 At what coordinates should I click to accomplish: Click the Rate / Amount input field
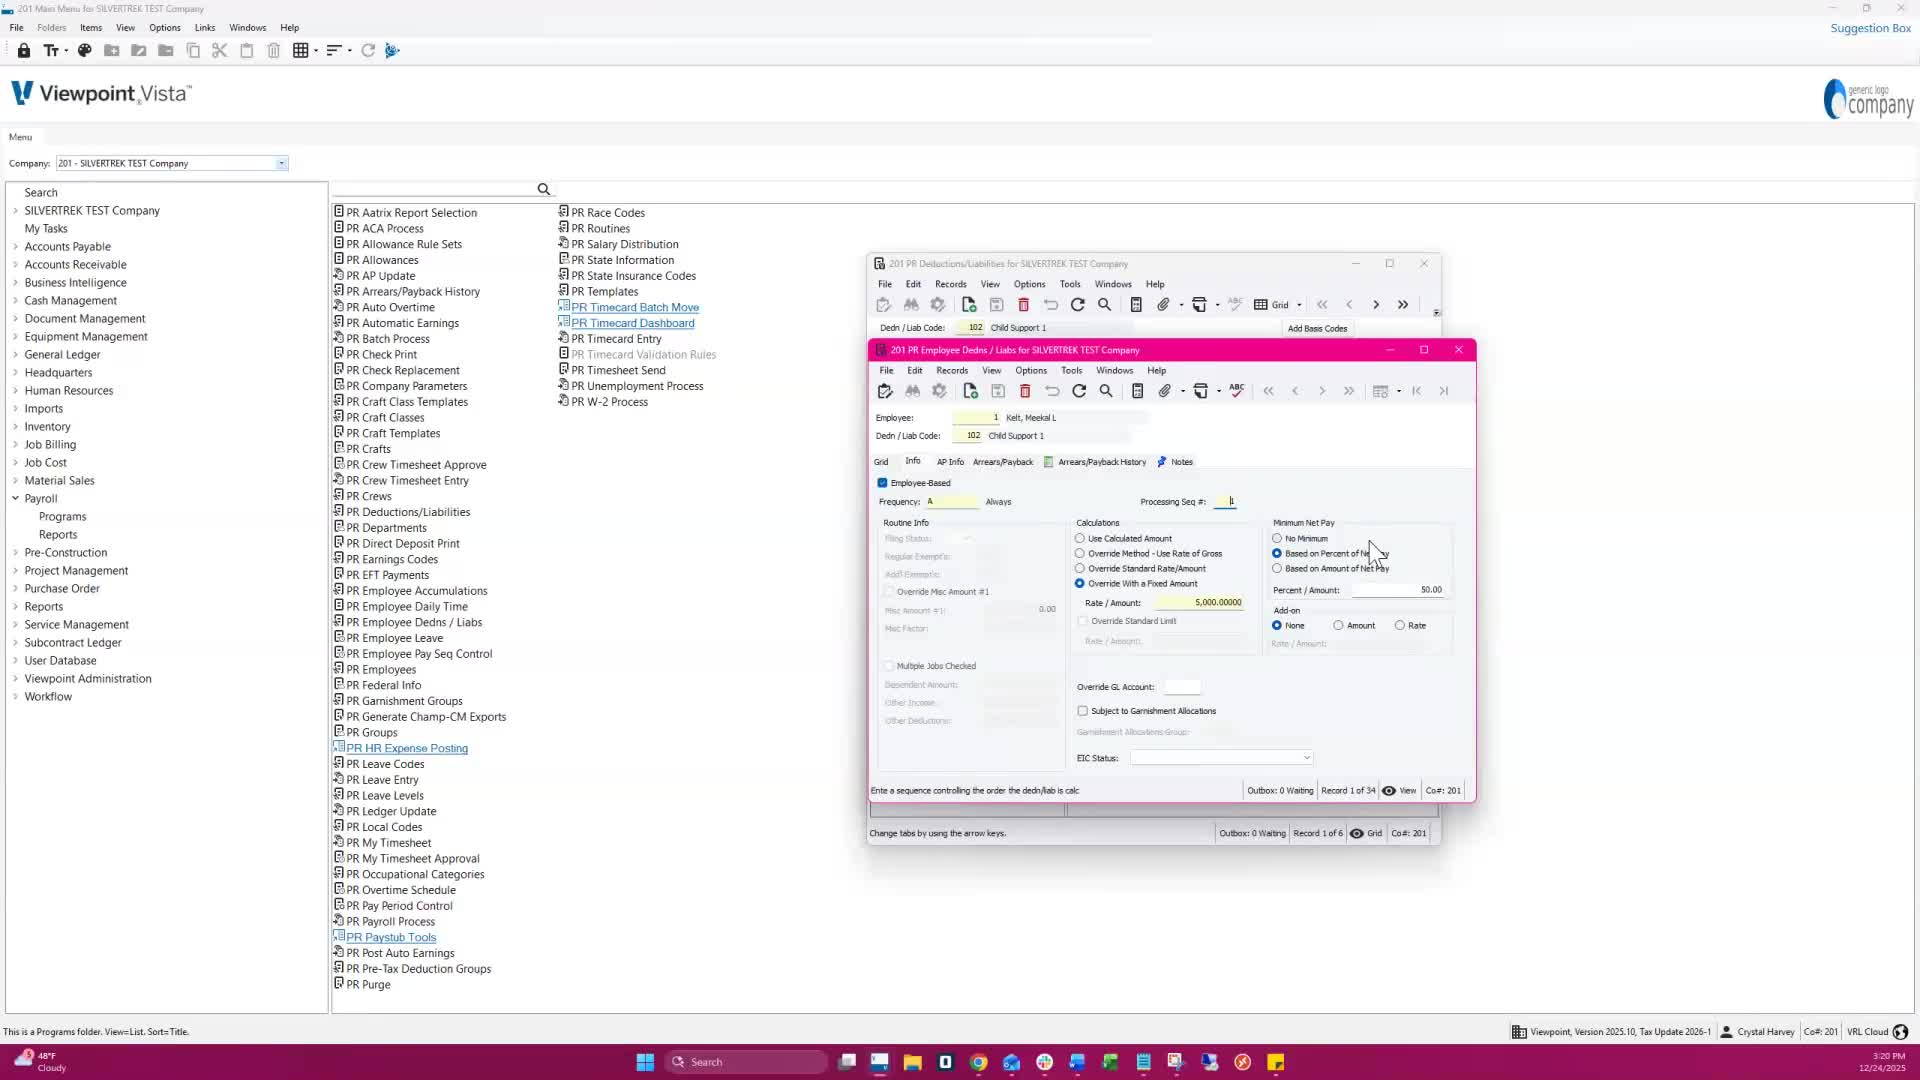(1198, 603)
